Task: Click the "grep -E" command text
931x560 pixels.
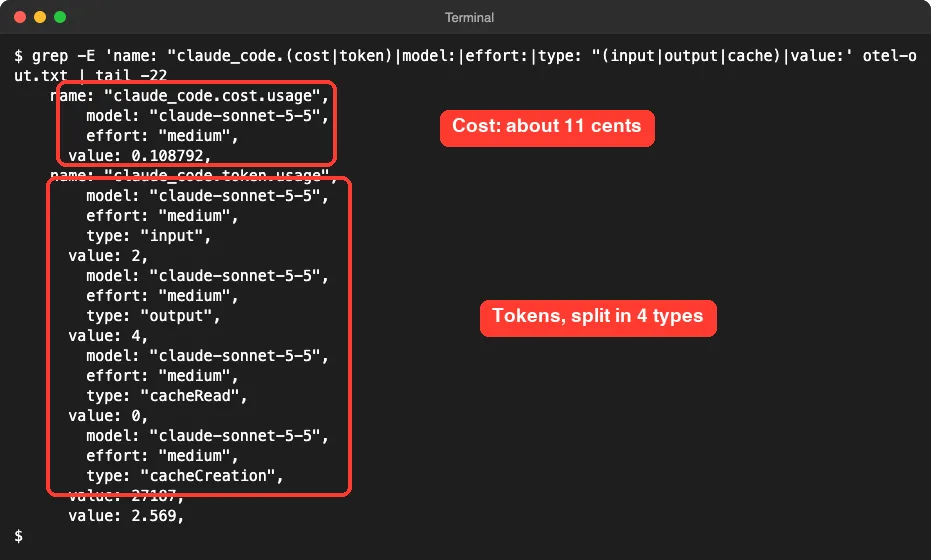Action: (x=64, y=56)
